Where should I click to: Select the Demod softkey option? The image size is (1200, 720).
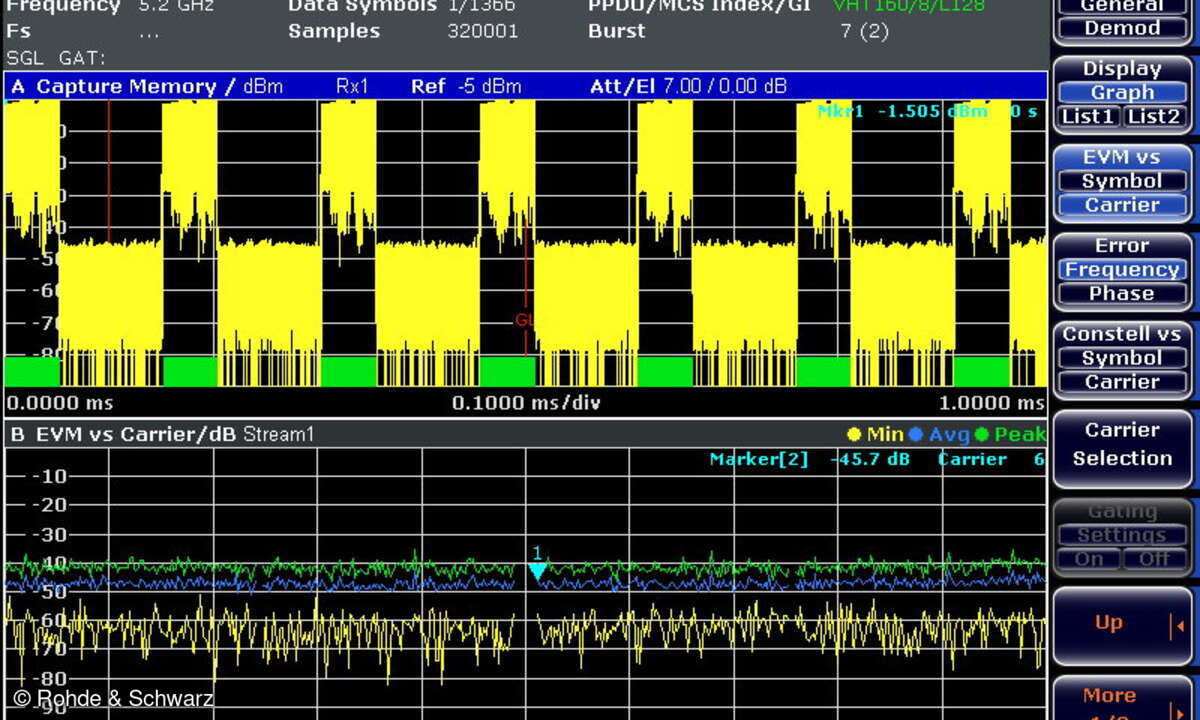coord(1122,28)
